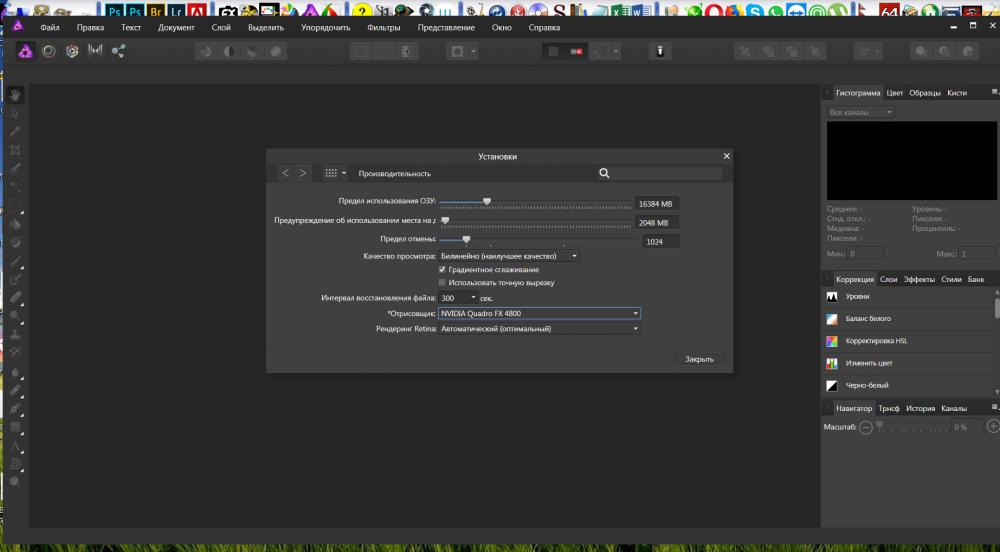Open the Liquify persona
Screen dimensions: 1000x552
pos(49,52)
